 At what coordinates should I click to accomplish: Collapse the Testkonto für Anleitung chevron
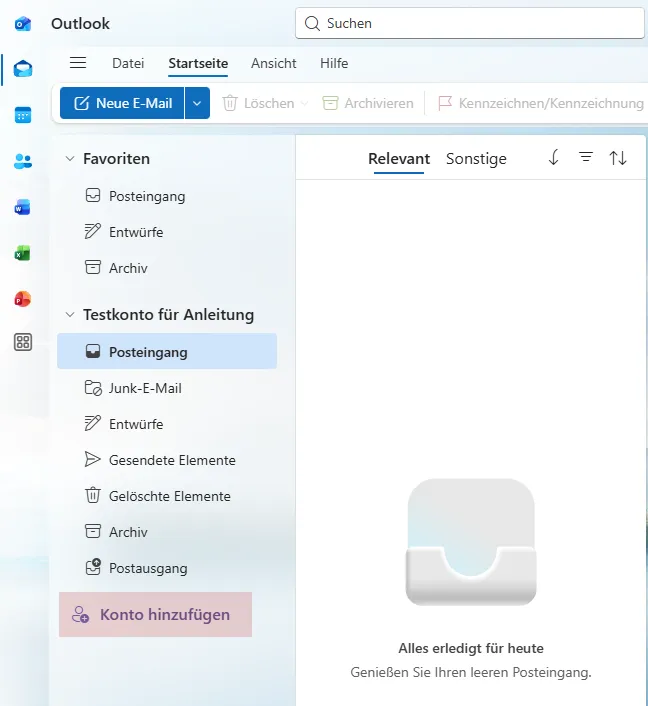point(70,315)
